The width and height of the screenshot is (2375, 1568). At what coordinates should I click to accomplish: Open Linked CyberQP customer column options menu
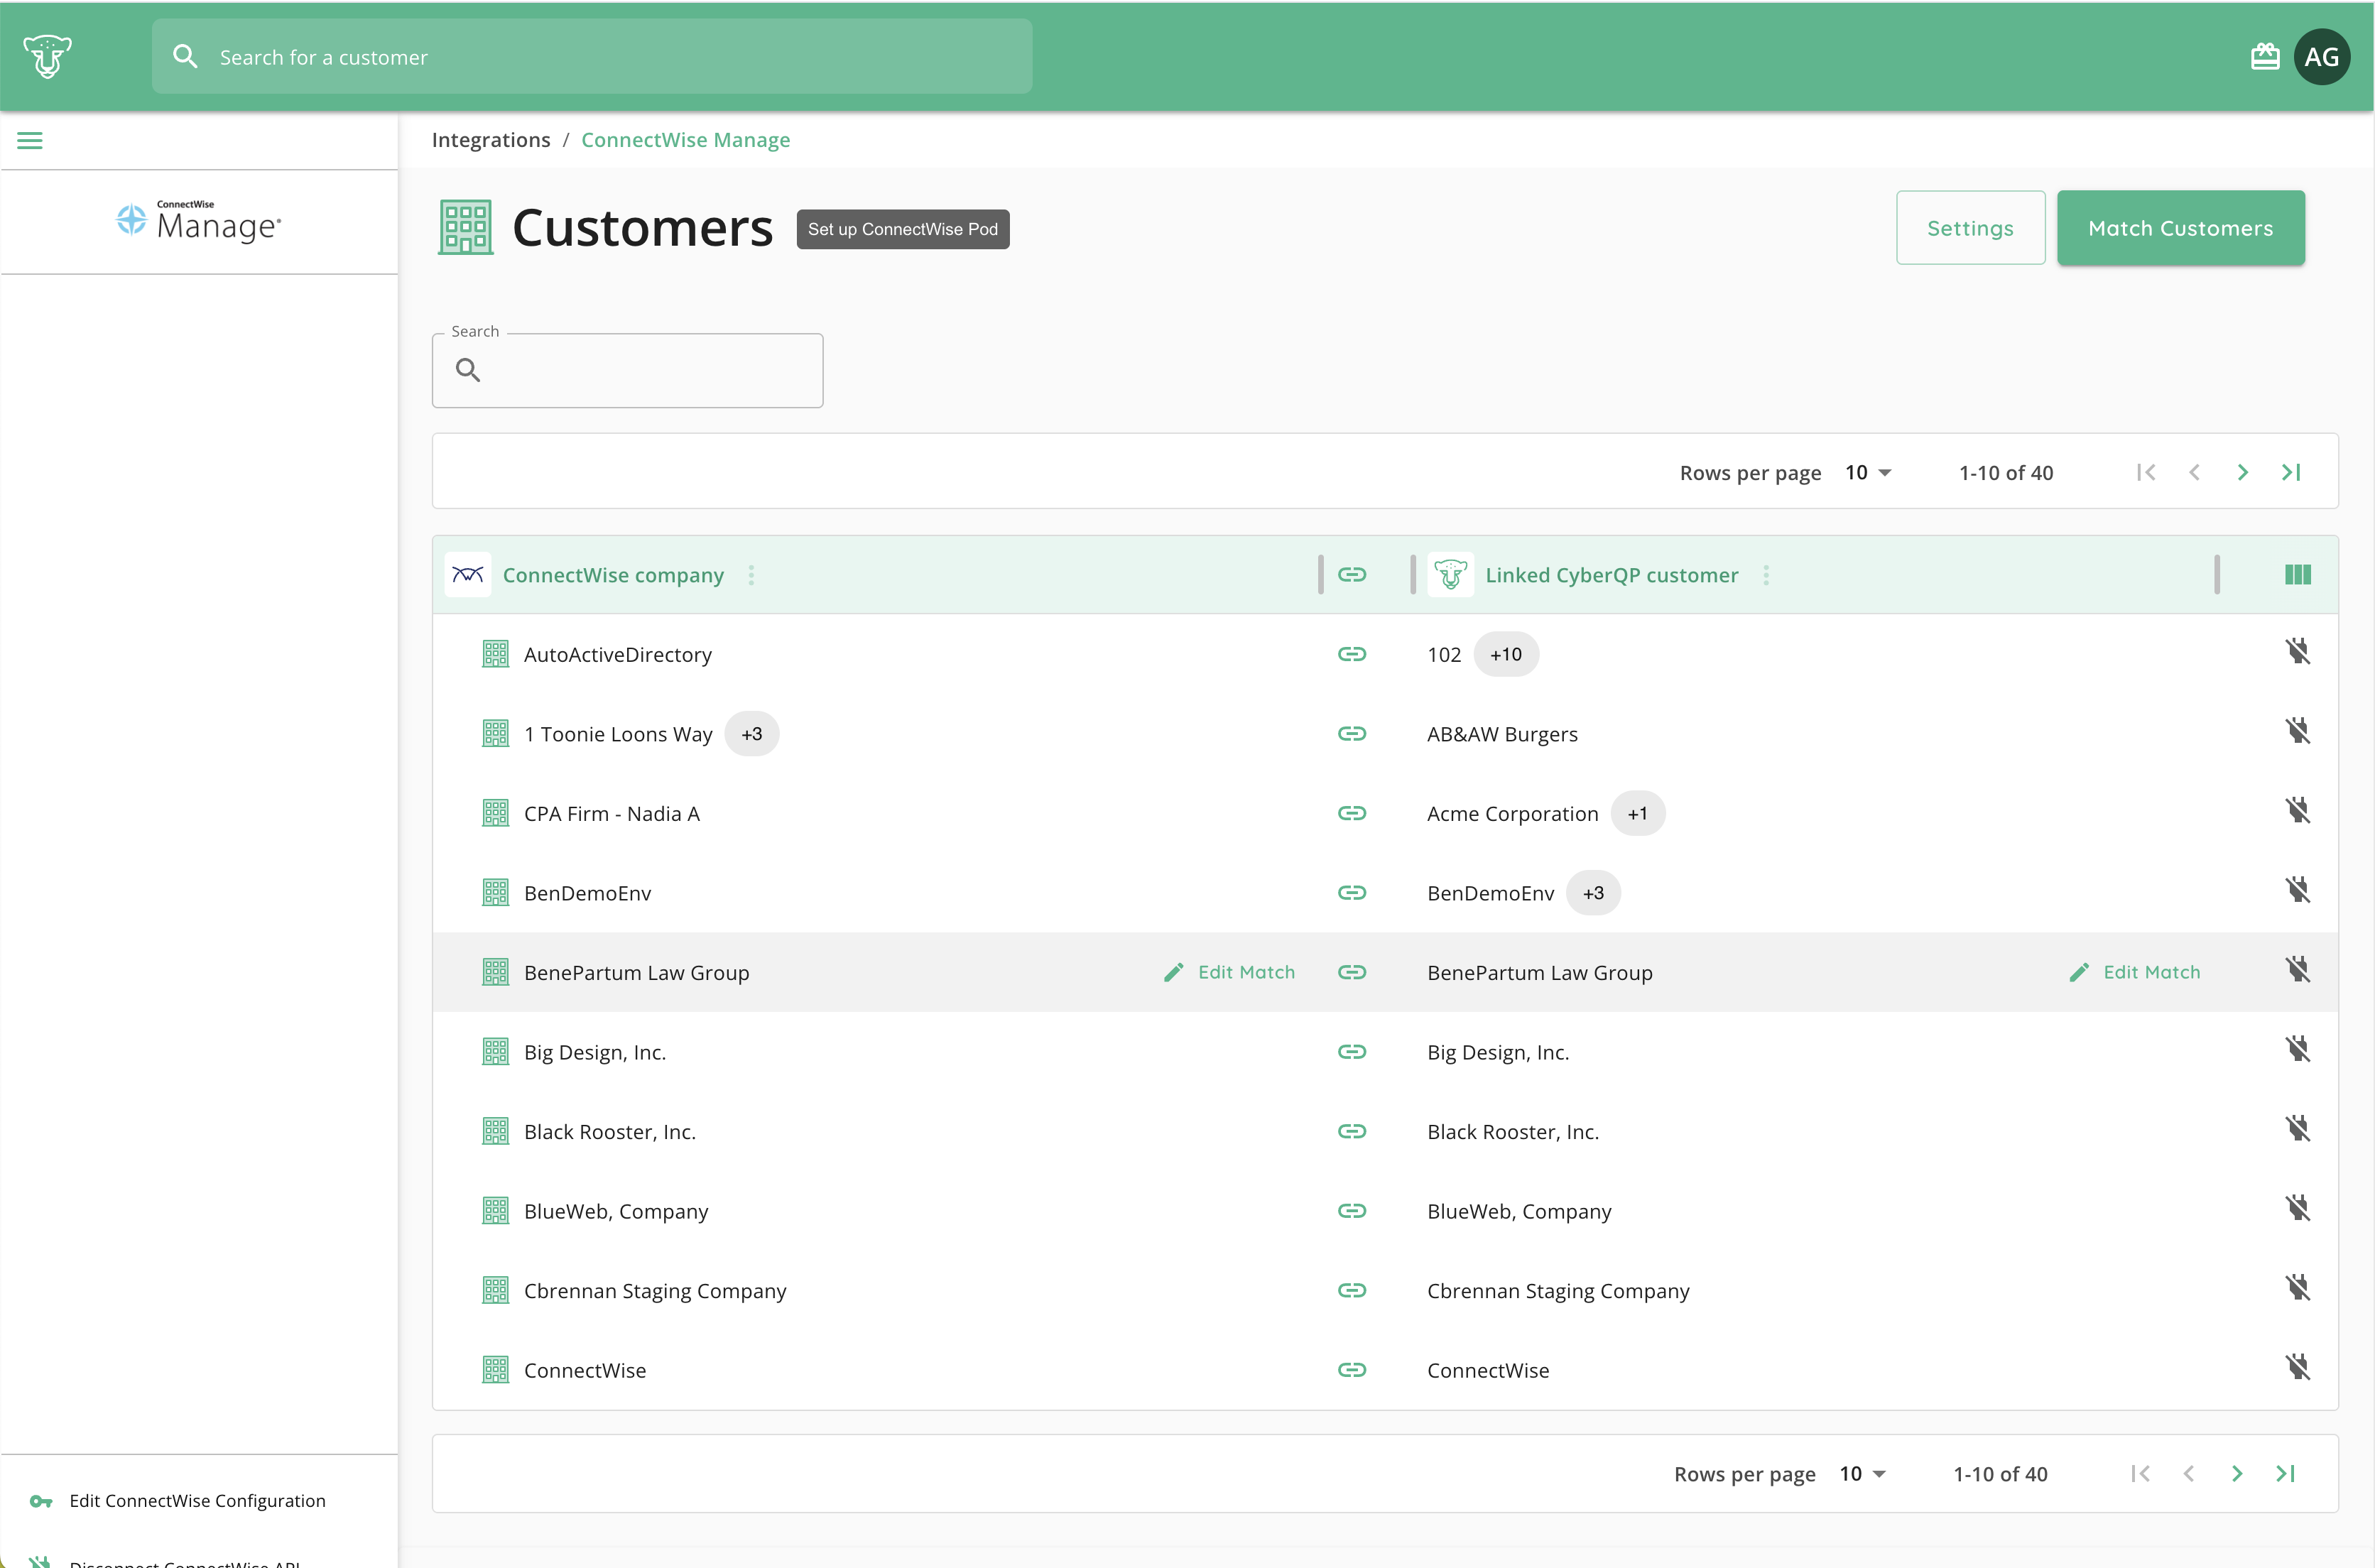(1766, 575)
